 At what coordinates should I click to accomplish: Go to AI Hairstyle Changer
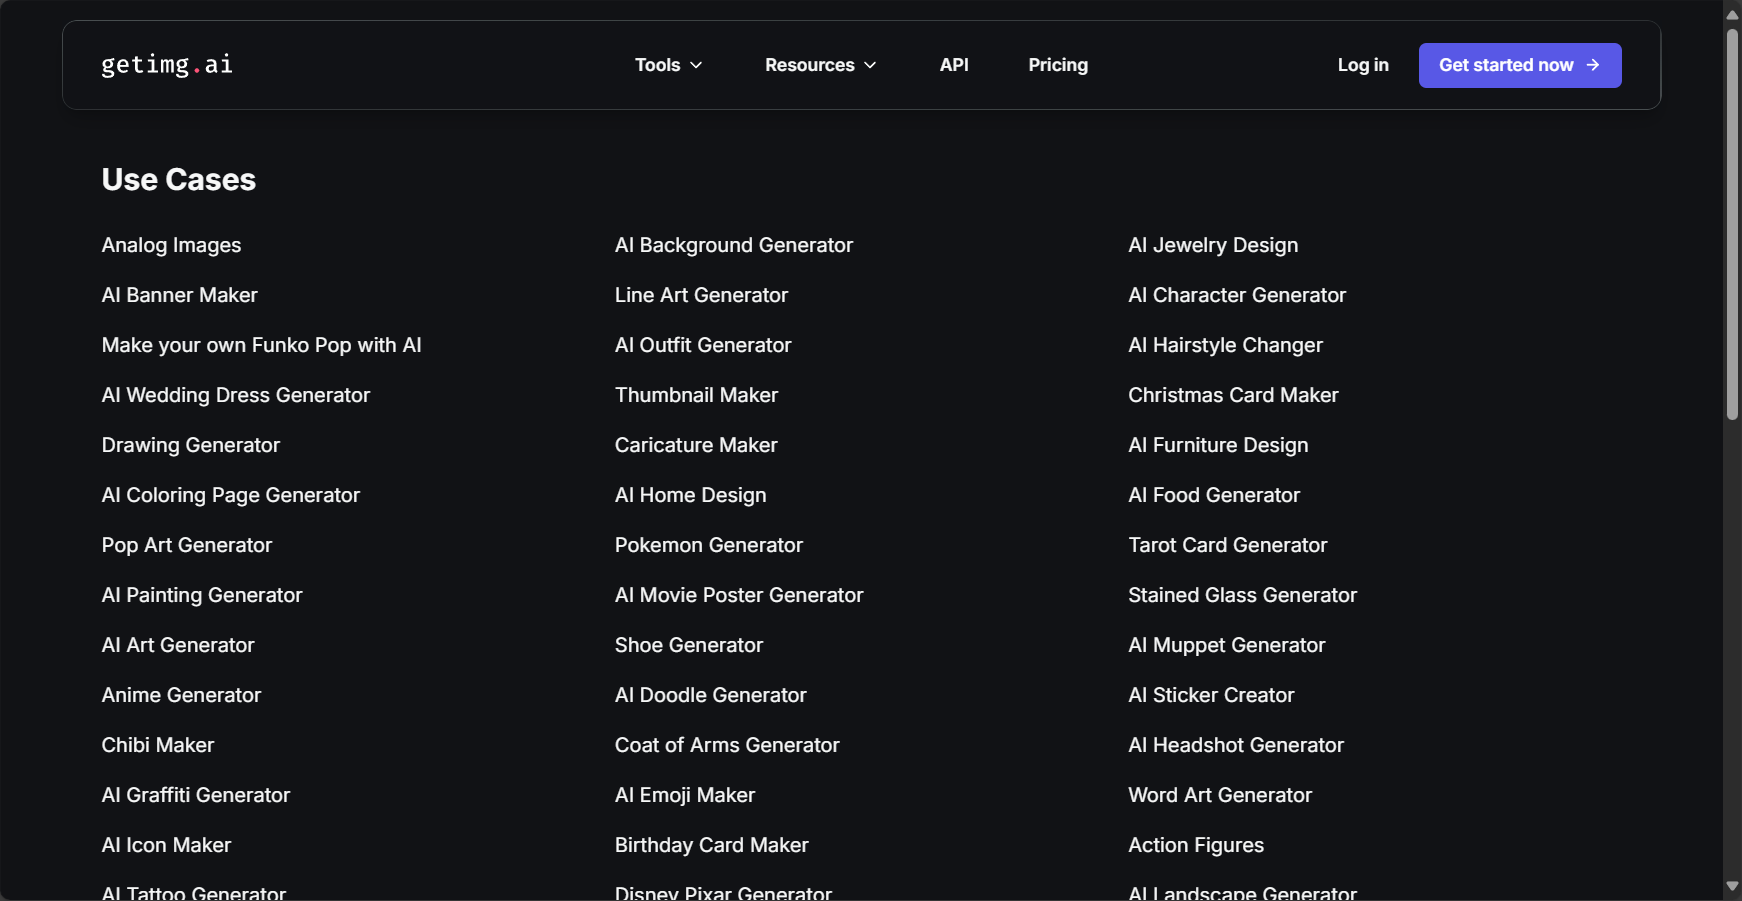(x=1225, y=345)
